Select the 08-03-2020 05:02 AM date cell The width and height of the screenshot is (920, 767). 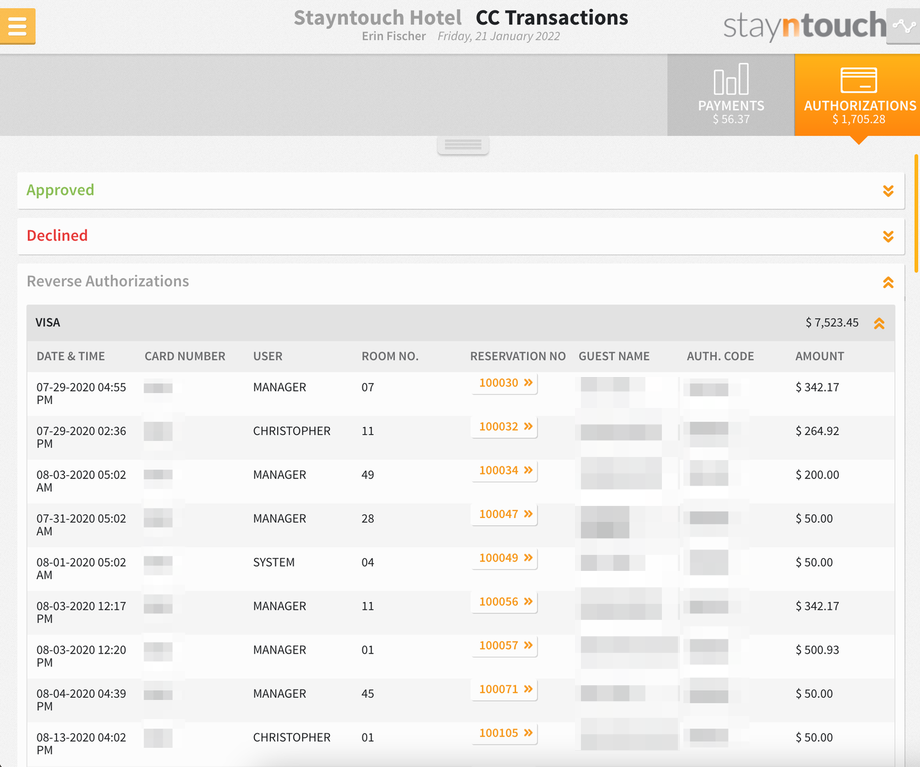click(x=81, y=481)
